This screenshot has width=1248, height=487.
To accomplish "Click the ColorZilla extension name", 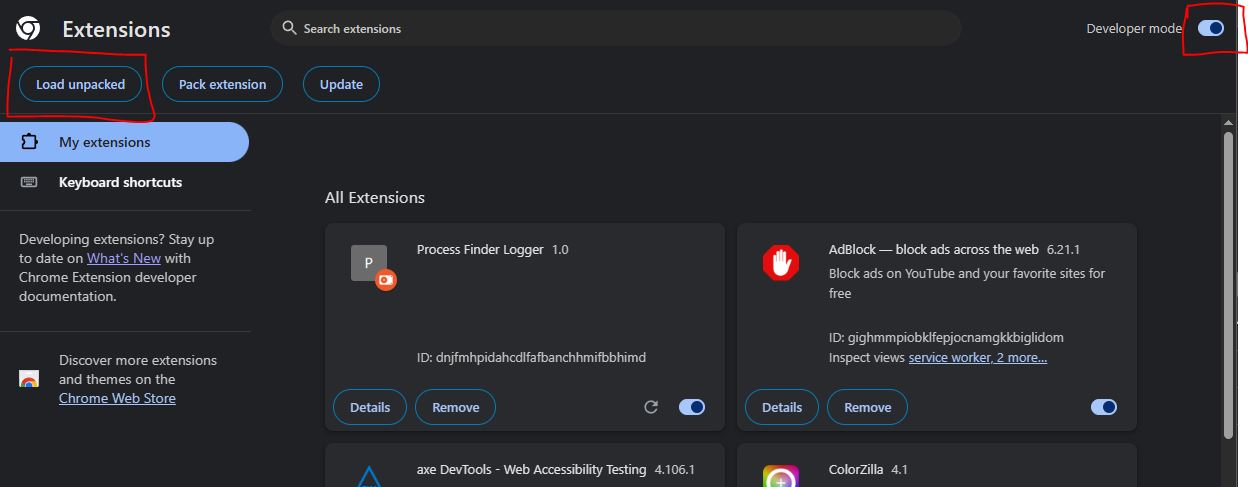I will click(x=856, y=469).
